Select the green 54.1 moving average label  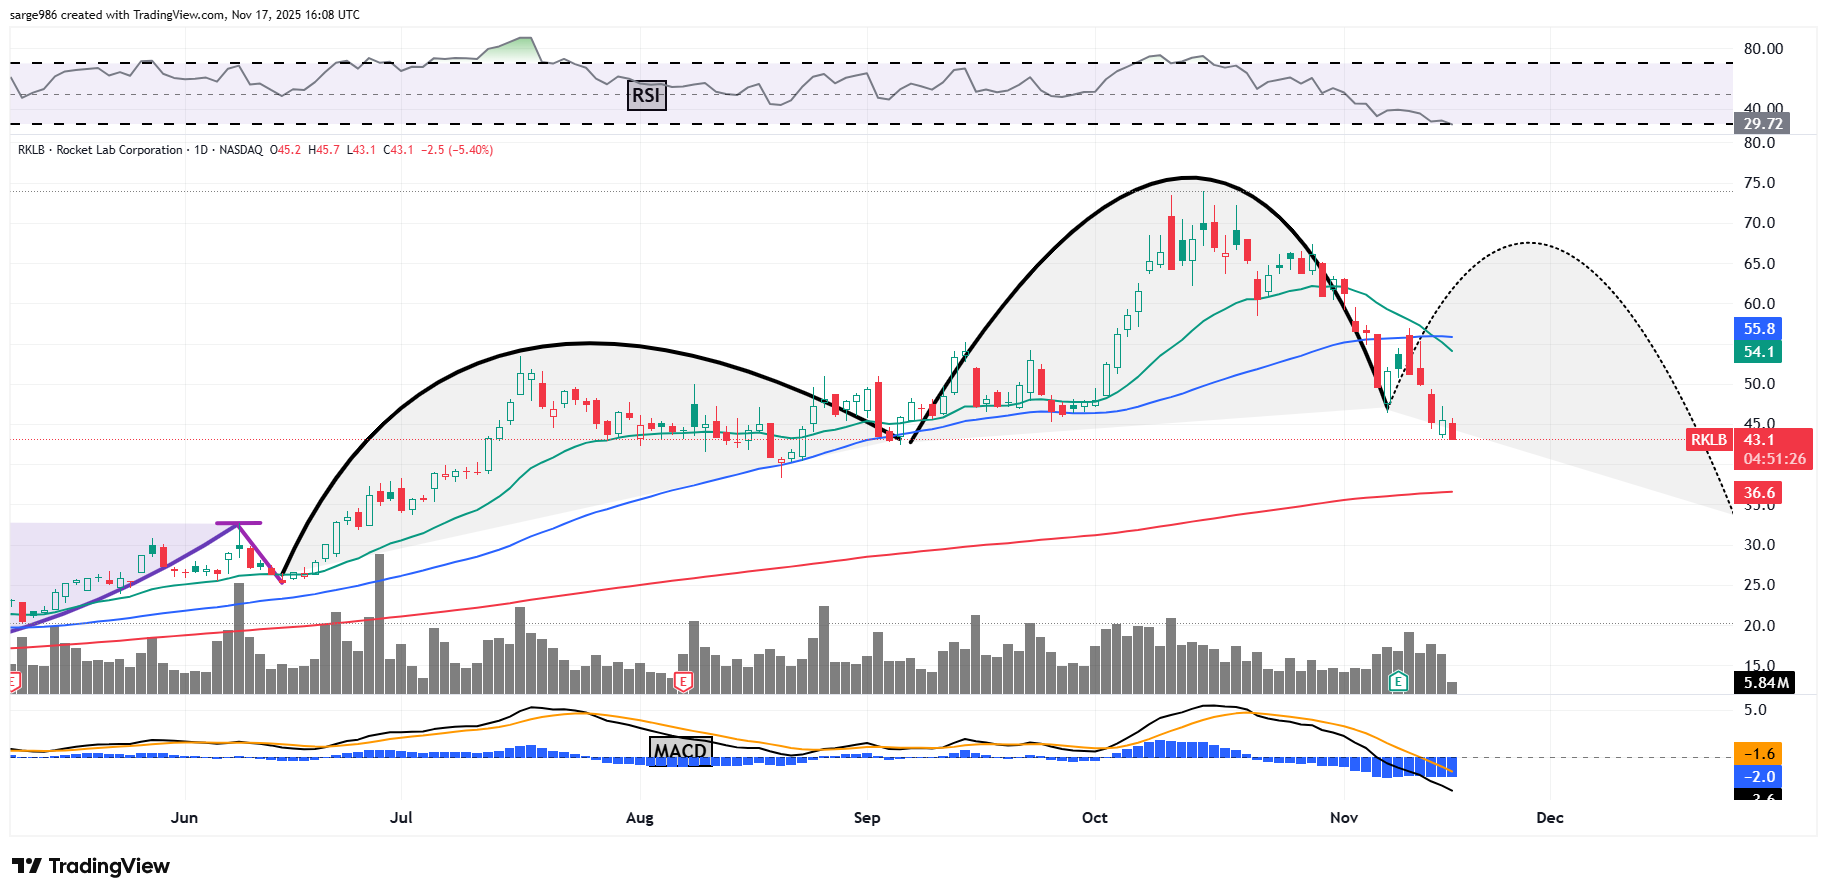point(1759,352)
